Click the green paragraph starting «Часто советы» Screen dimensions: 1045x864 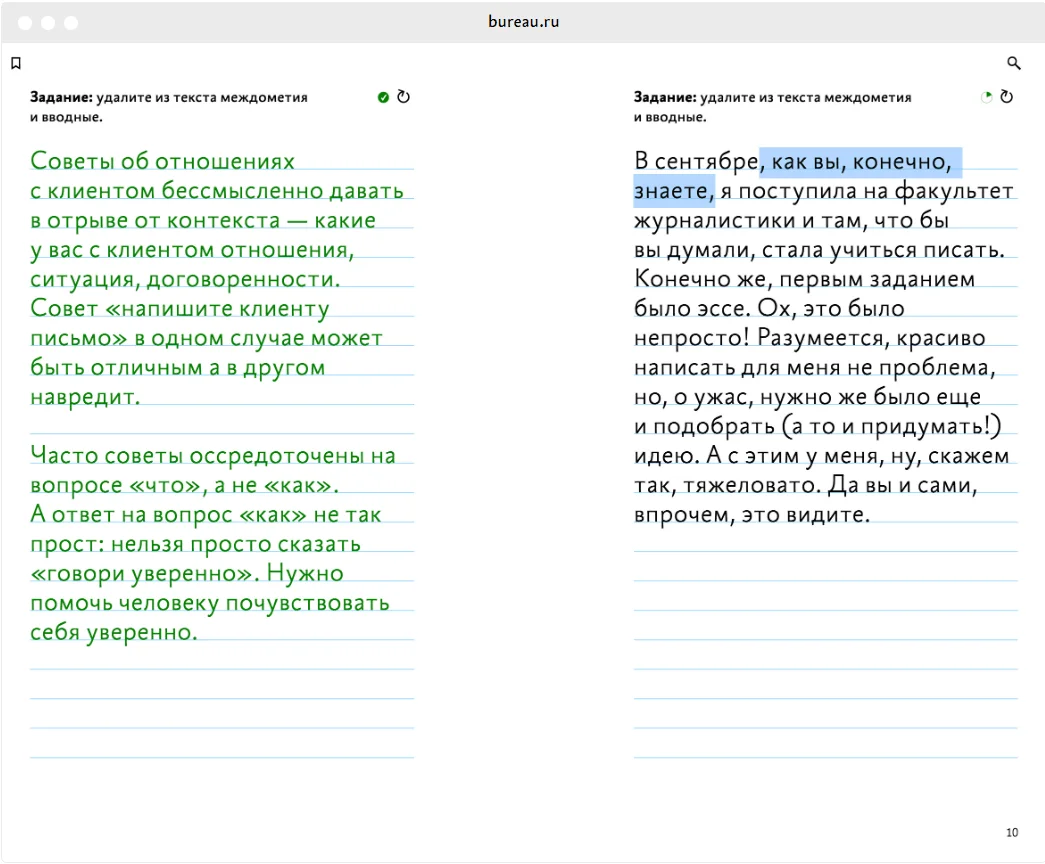[213, 543]
